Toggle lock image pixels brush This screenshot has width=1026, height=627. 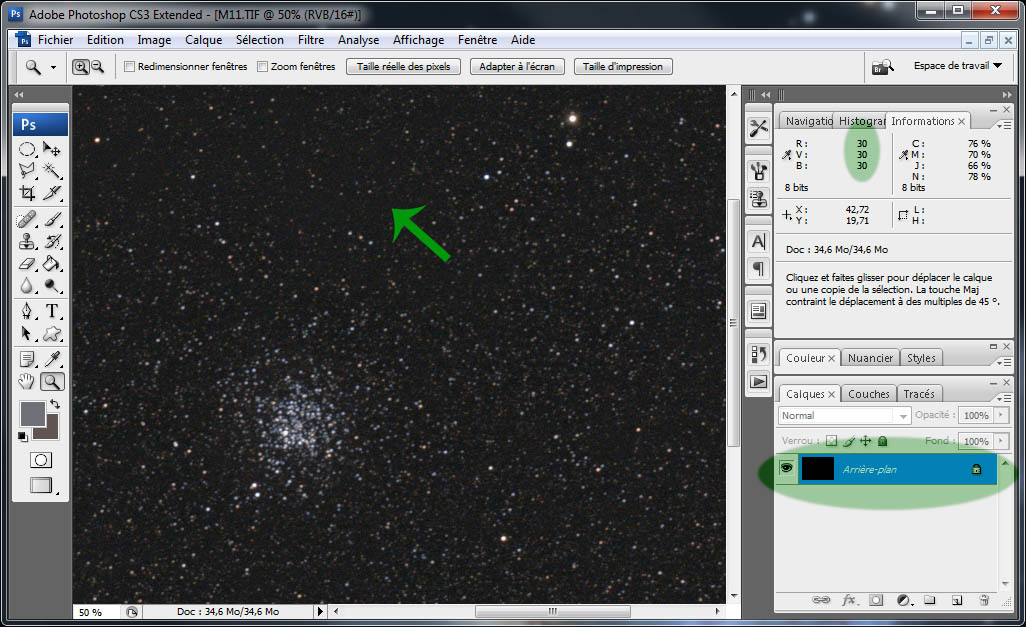pyautogui.click(x=849, y=441)
